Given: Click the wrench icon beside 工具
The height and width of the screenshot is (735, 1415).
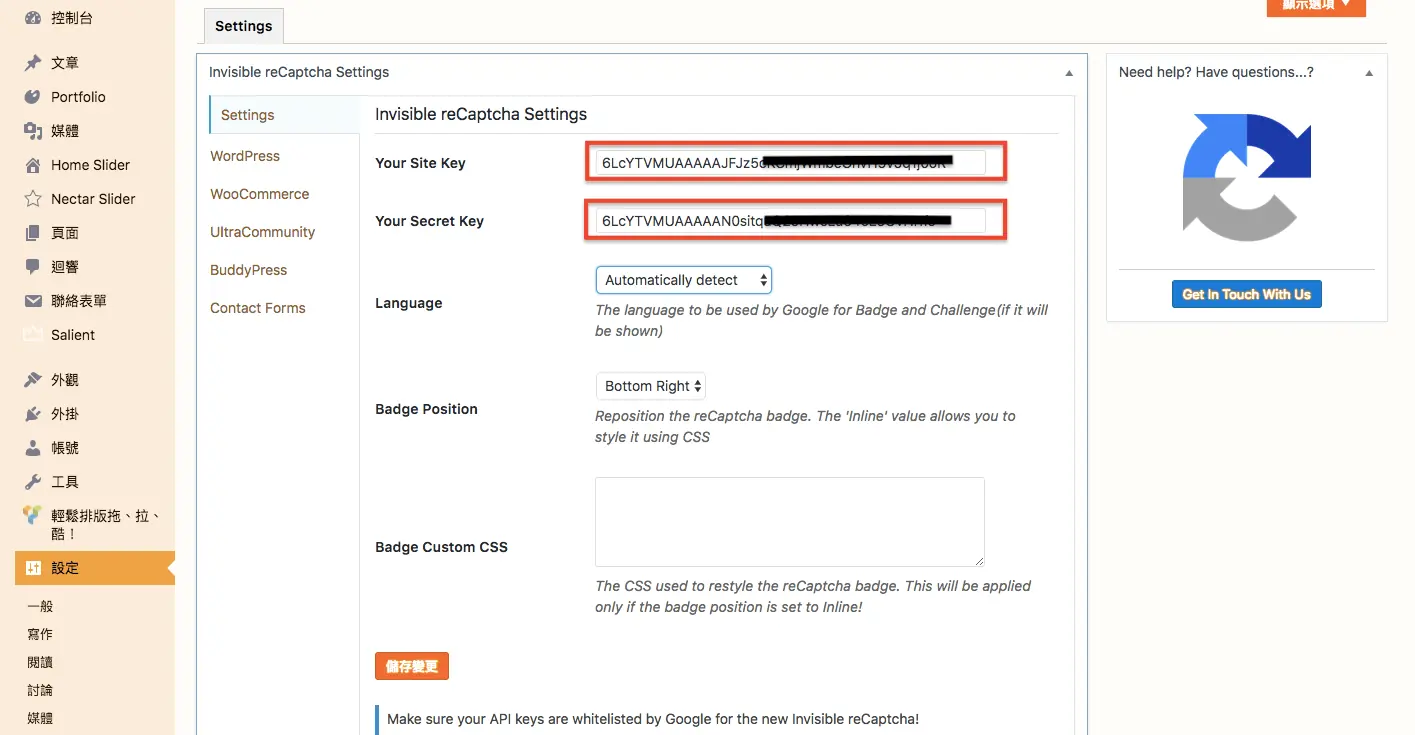Looking at the screenshot, I should pyautogui.click(x=33, y=482).
